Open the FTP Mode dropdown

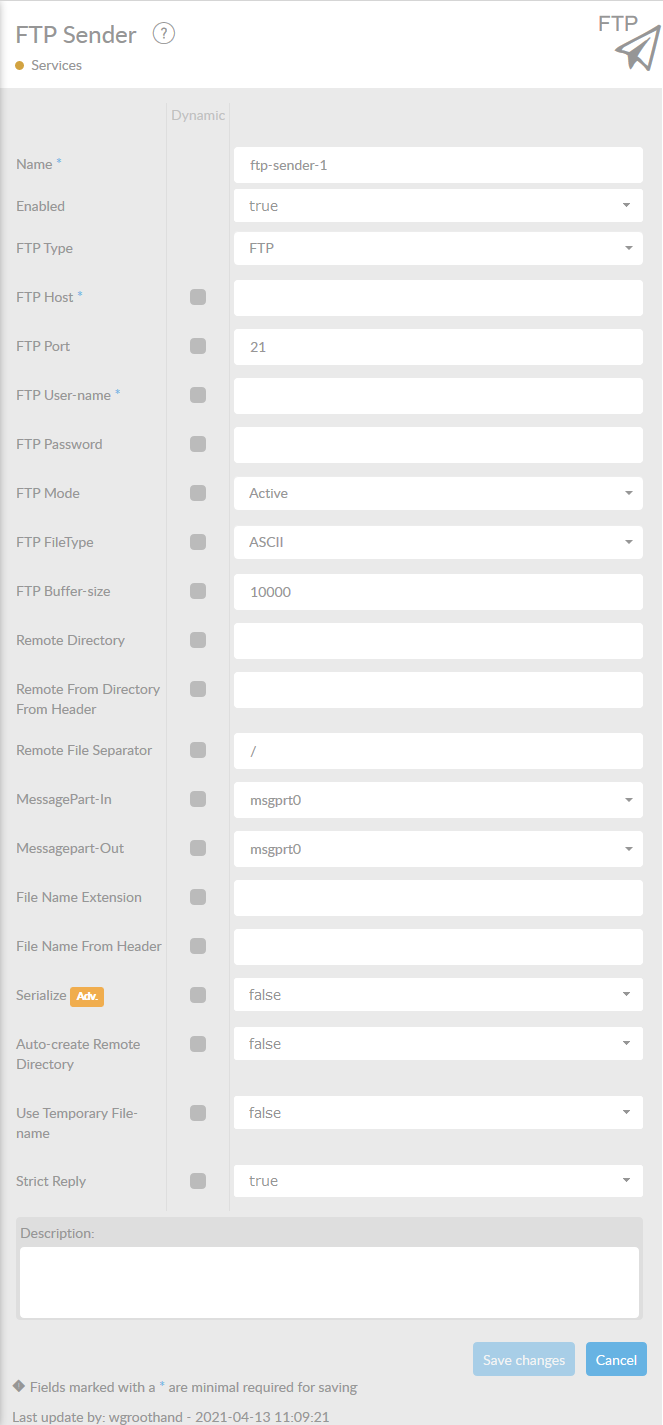(438, 493)
